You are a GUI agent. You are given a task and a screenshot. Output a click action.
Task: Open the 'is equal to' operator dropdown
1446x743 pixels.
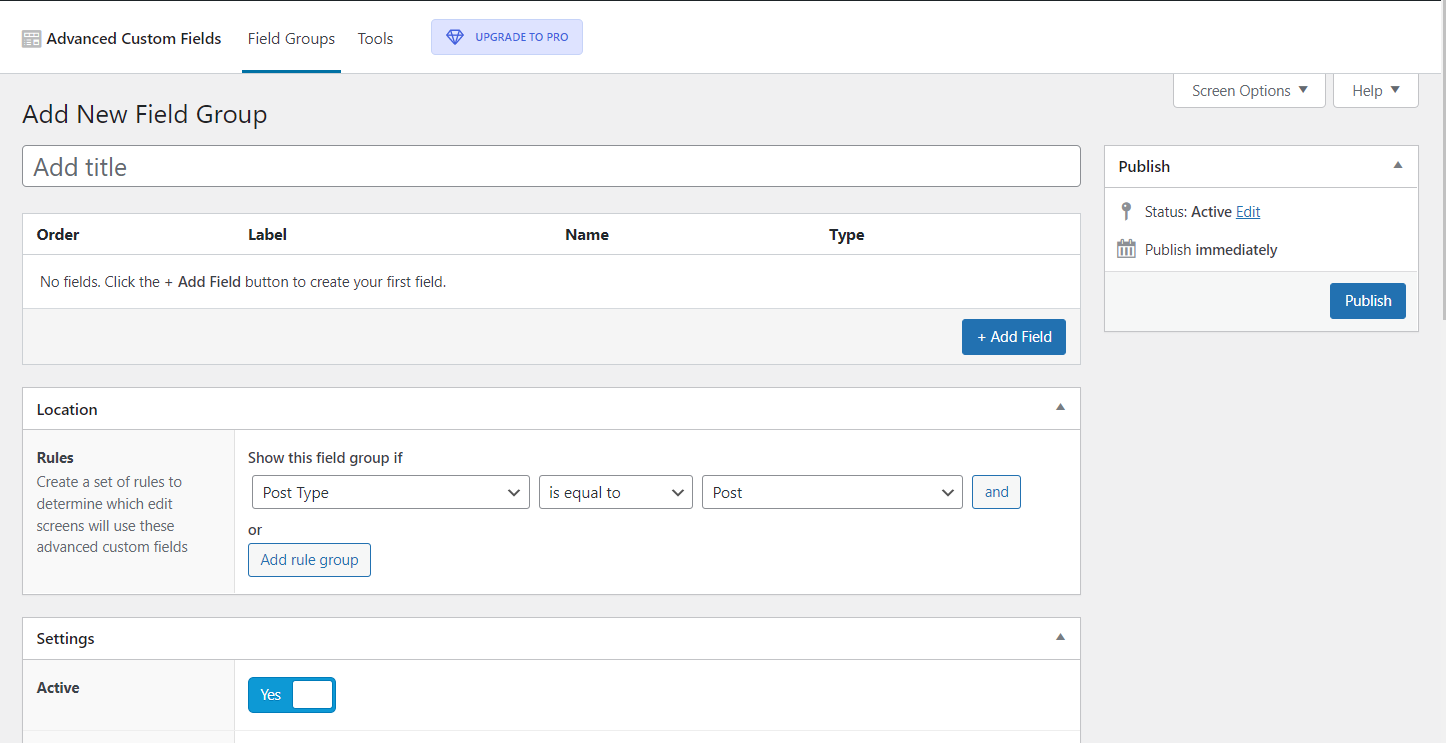click(x=615, y=493)
